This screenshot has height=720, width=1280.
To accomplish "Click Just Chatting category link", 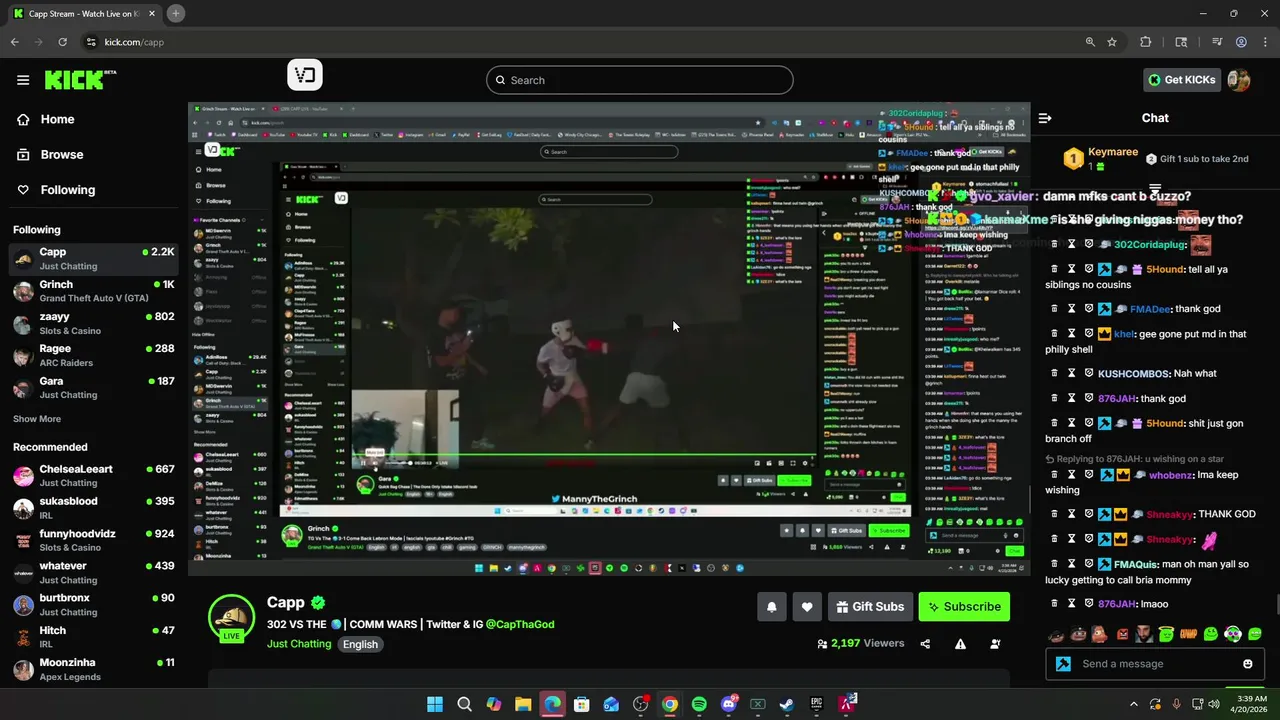I will pyautogui.click(x=299, y=644).
